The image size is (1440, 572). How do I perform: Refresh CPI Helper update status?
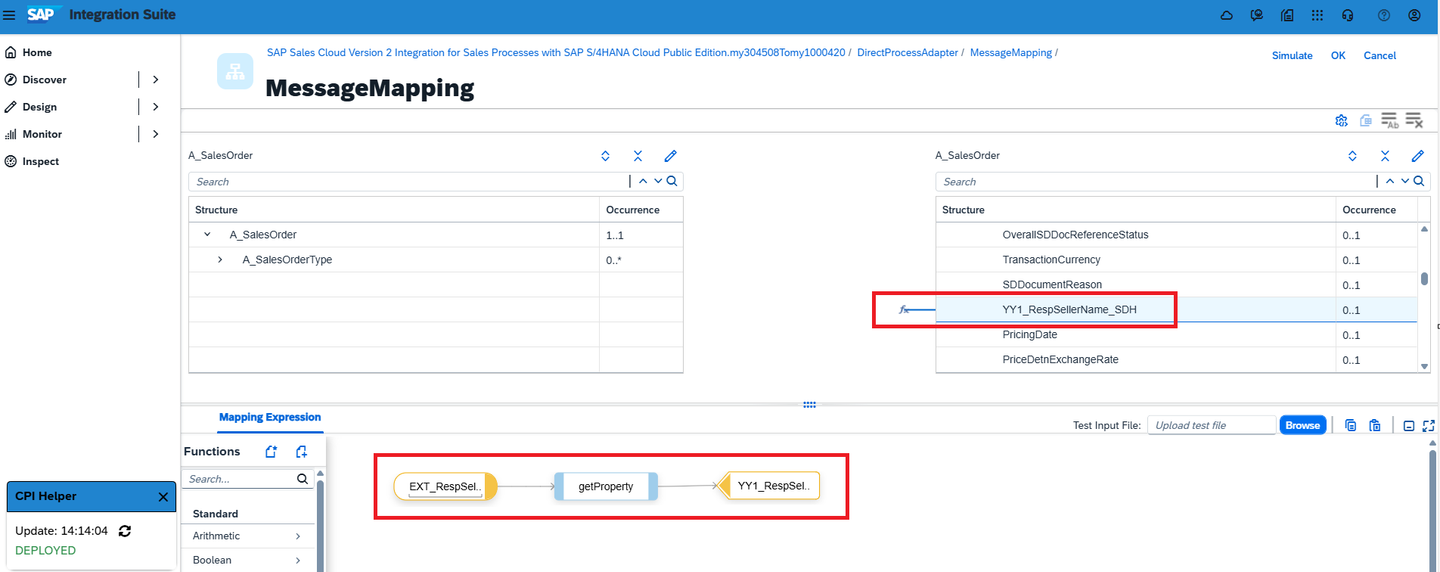125,531
